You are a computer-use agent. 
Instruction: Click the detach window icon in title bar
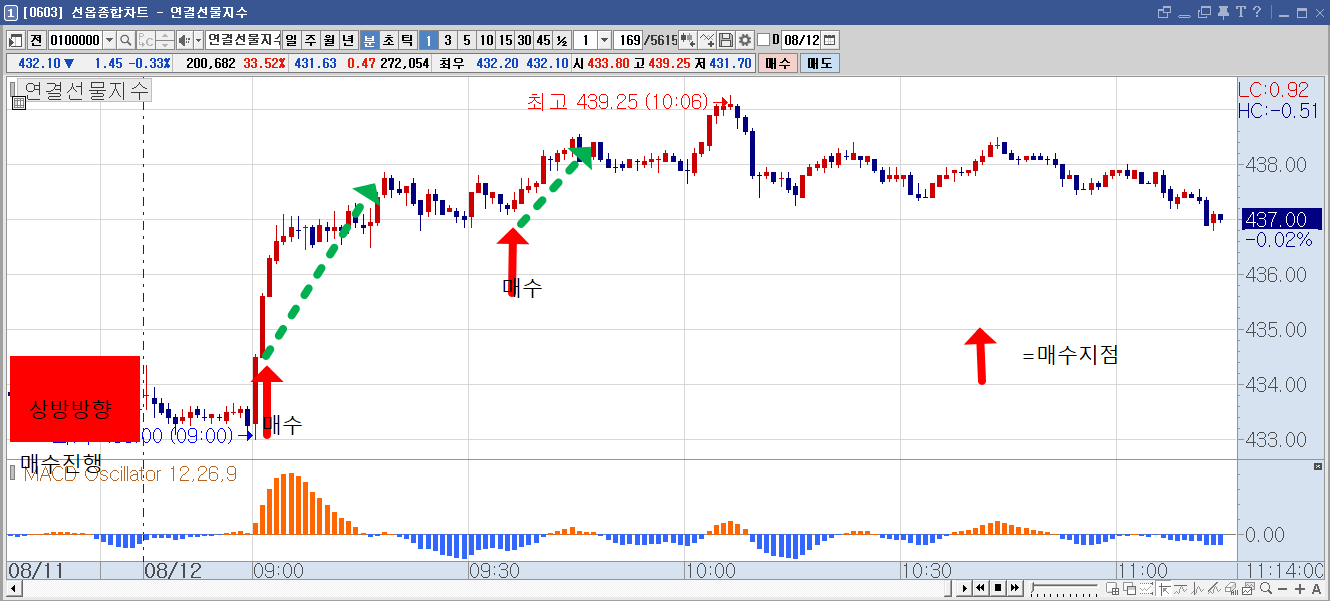coord(1164,12)
